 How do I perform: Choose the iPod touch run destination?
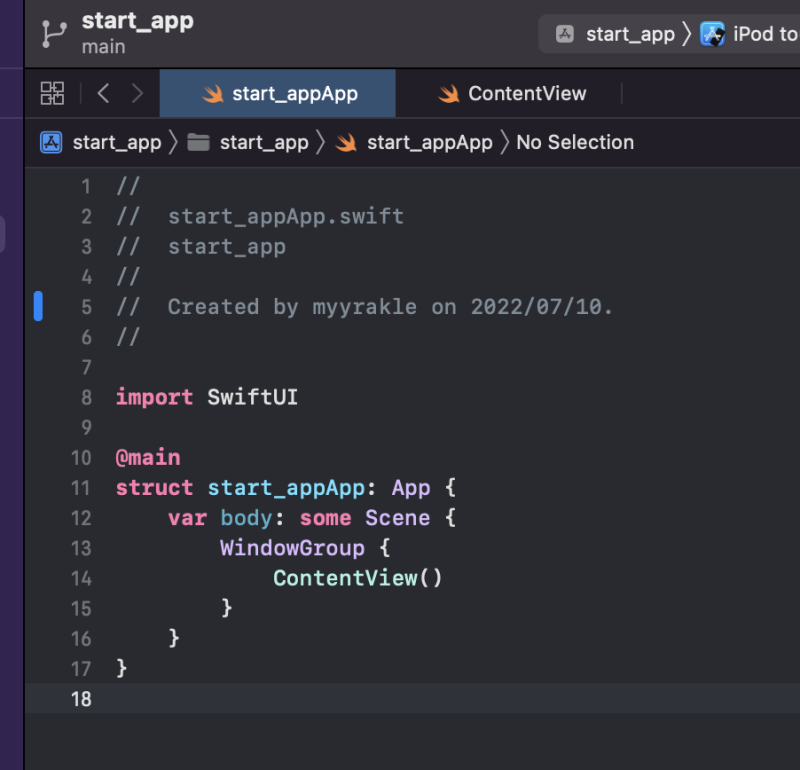765,34
